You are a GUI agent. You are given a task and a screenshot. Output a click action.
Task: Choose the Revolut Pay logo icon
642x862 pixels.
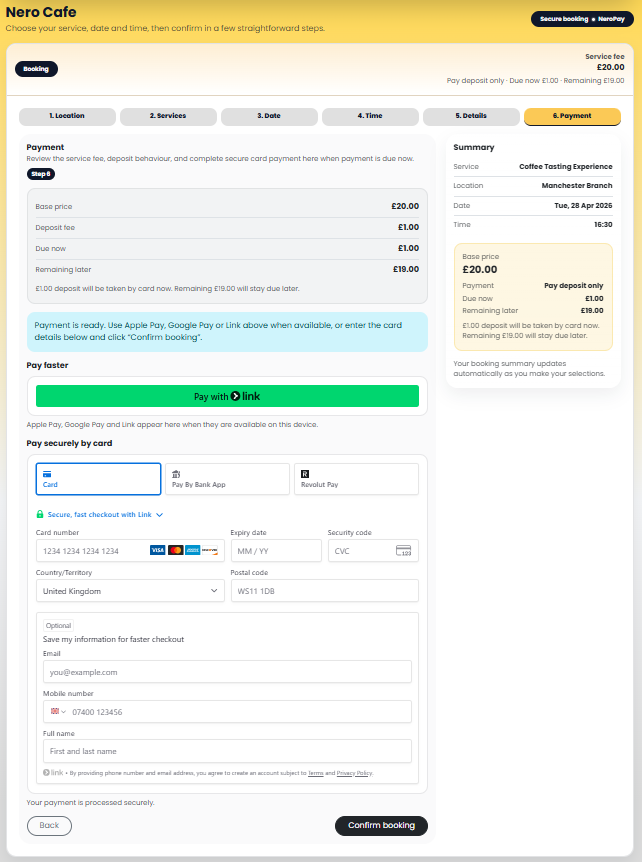[x=305, y=474]
